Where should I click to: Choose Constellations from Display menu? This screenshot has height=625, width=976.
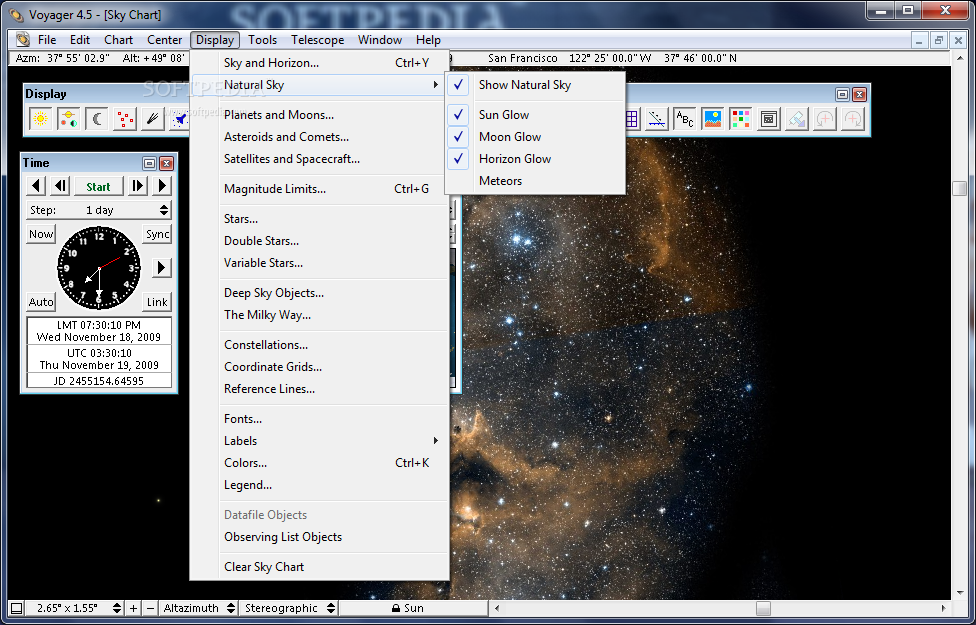coord(319,345)
